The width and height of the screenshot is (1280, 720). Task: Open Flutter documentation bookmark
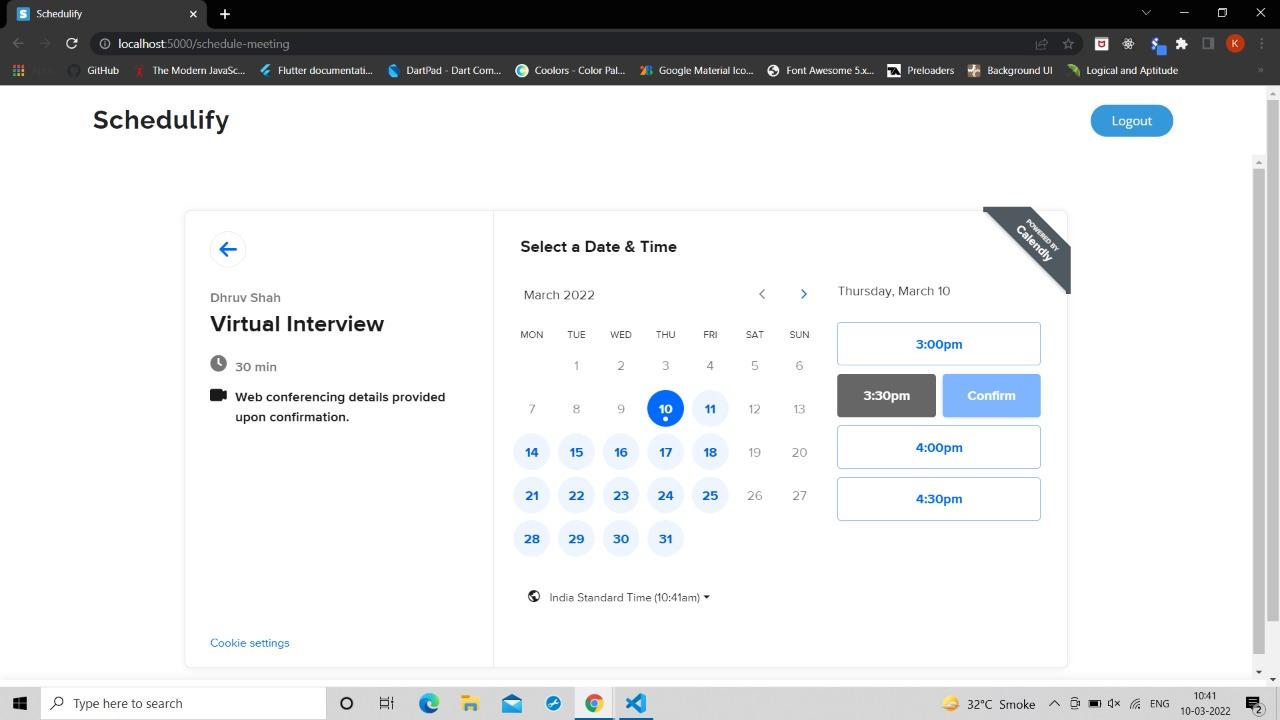(315, 70)
